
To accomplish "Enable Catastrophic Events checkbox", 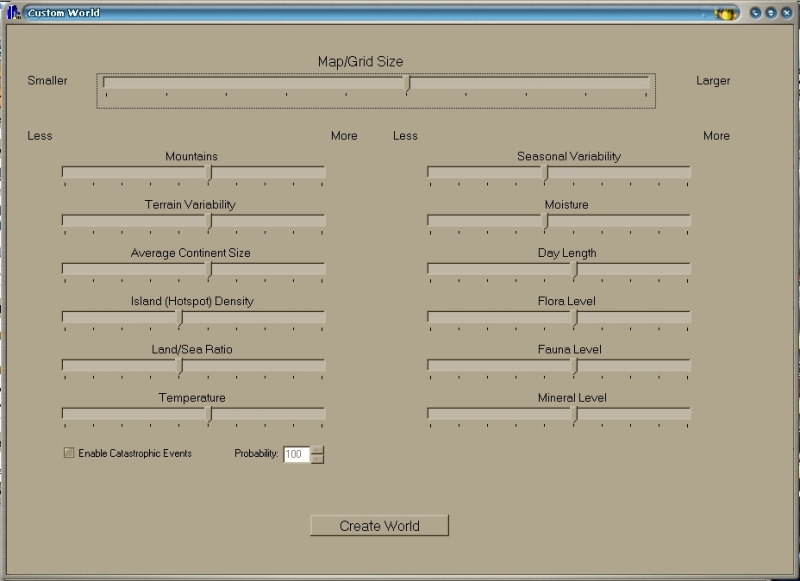I will pyautogui.click(x=69, y=453).
